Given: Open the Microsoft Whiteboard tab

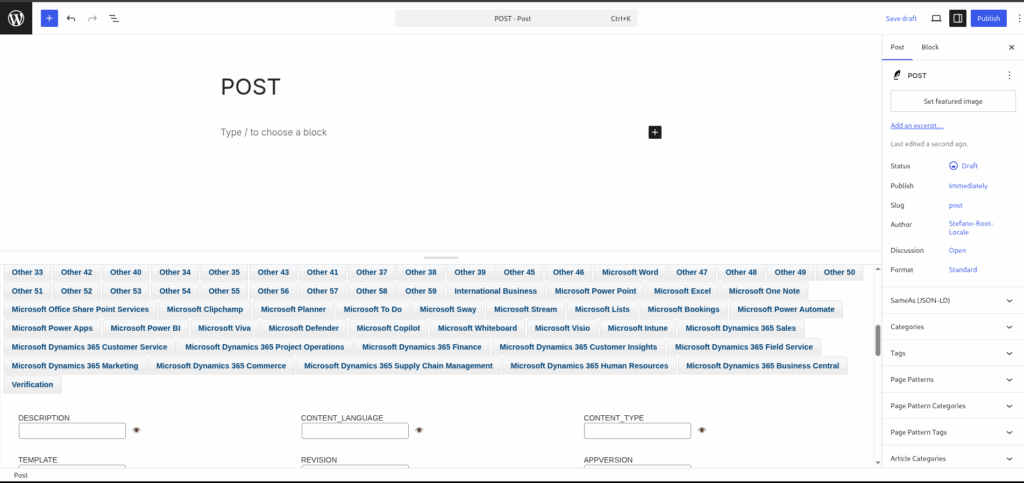Looking at the screenshot, I should click(477, 328).
